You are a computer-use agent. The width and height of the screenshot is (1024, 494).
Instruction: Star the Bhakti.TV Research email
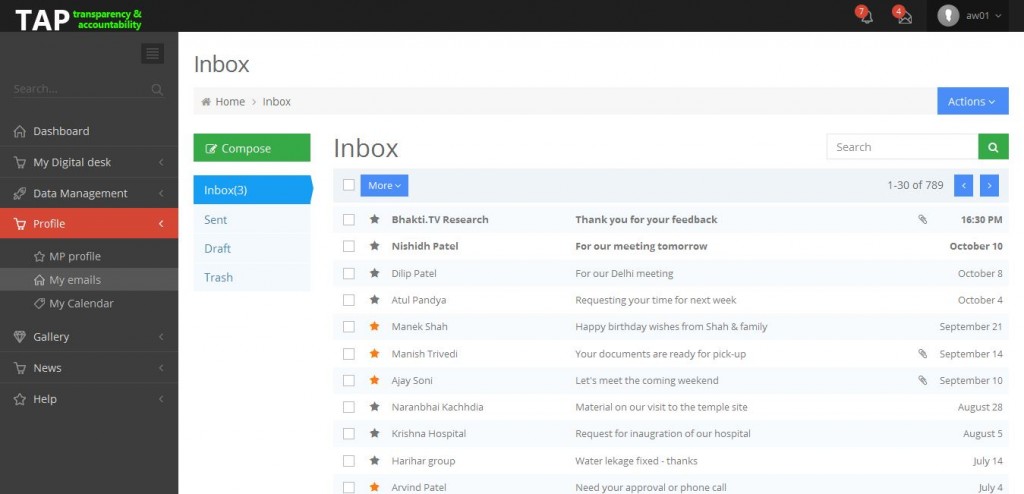374,220
